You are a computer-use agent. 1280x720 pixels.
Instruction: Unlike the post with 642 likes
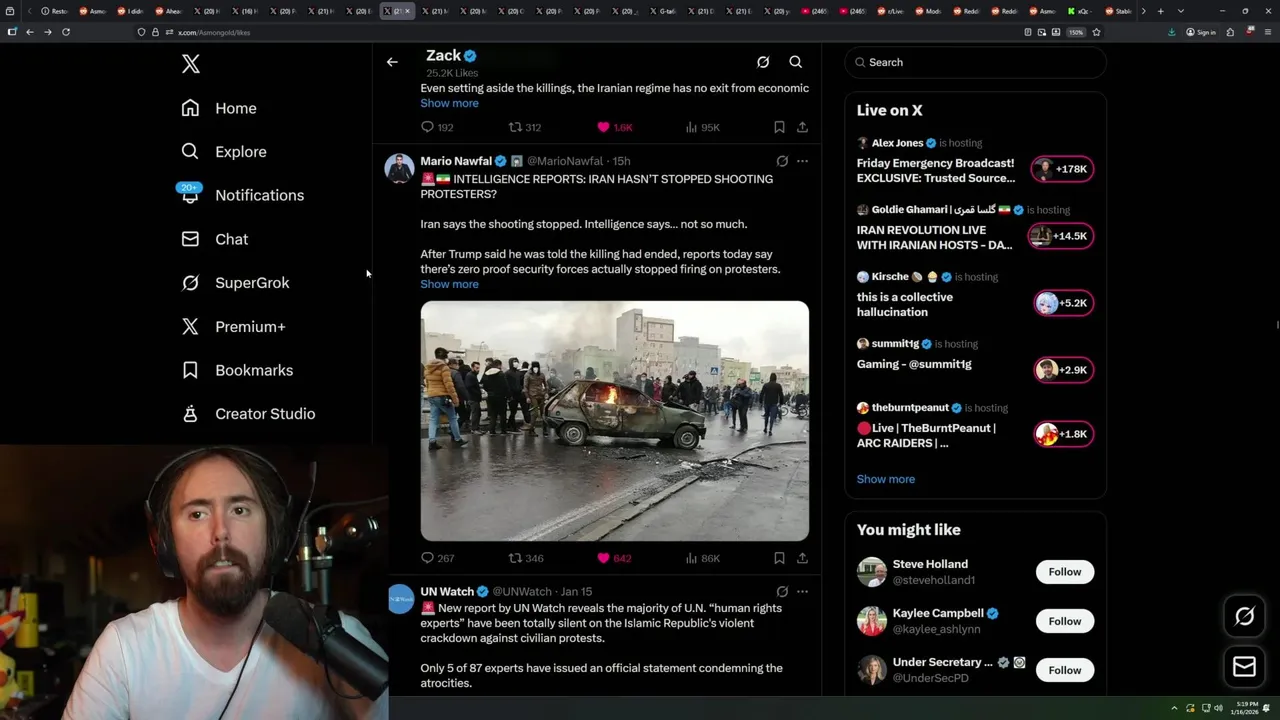pos(614,558)
